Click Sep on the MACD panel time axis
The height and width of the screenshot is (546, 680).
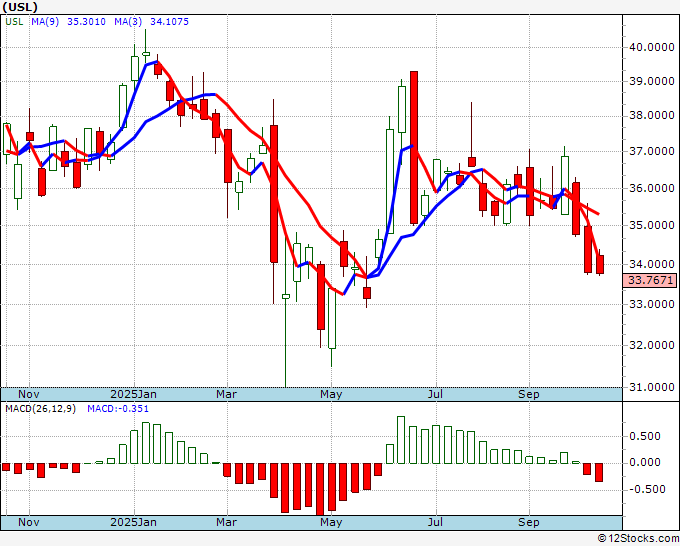point(529,522)
